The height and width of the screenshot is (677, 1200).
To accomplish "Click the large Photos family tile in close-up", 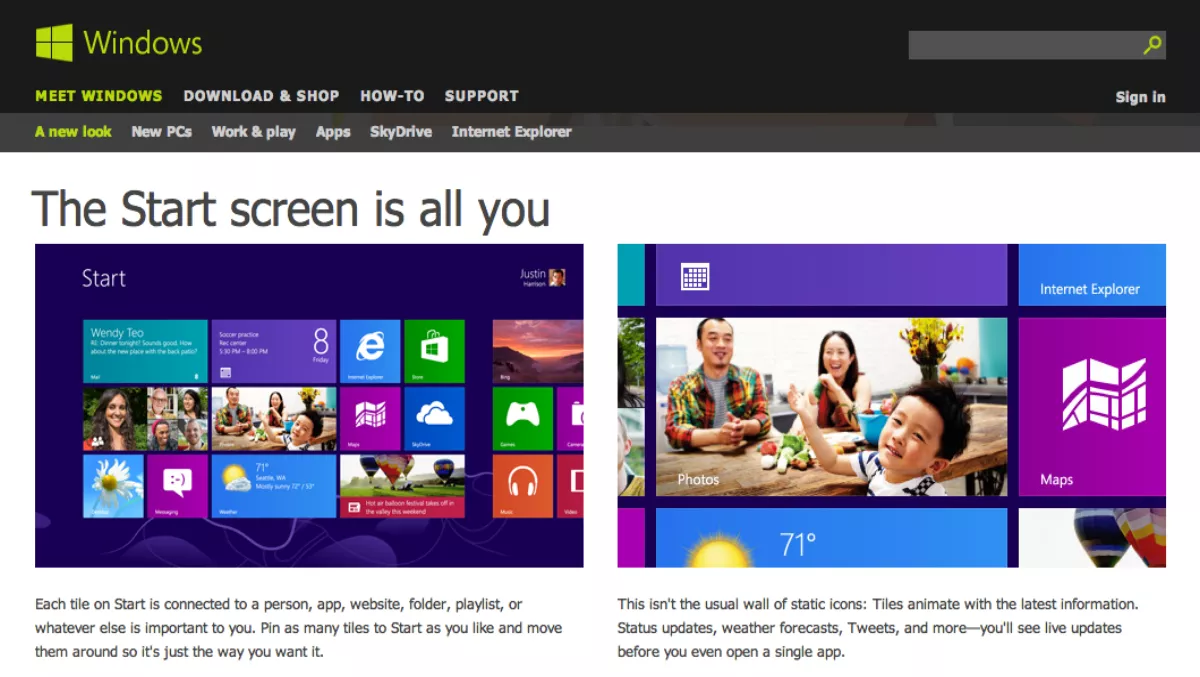I will [831, 407].
